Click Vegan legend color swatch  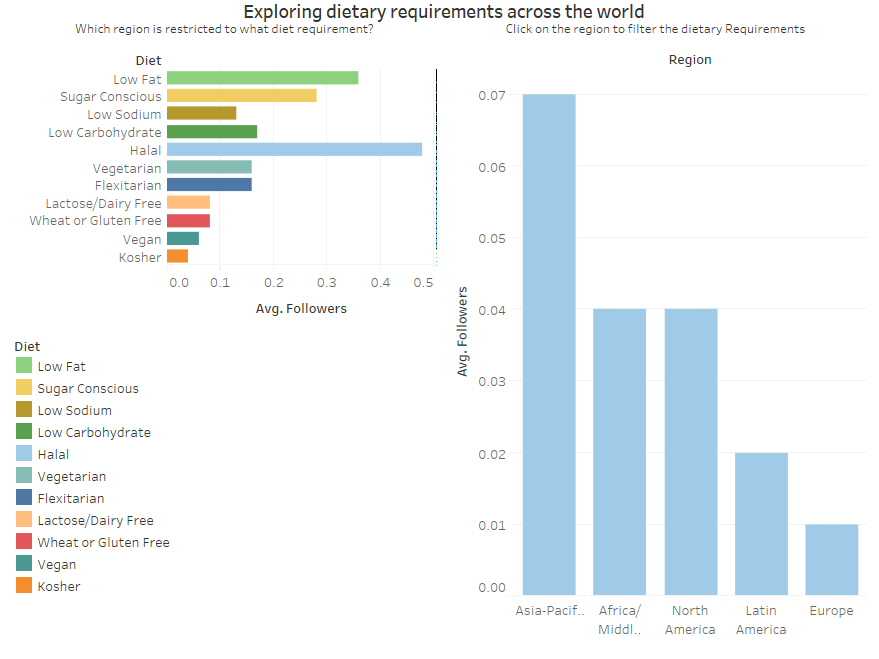pyautogui.click(x=24, y=563)
